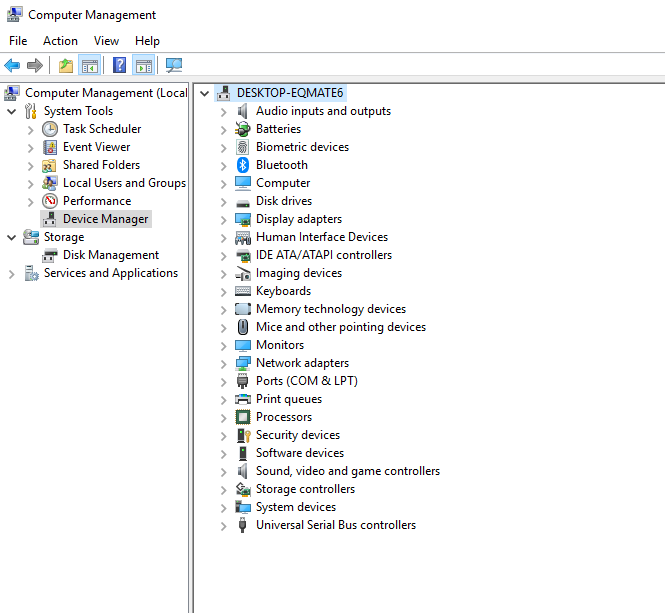Click the Disk drives icon
The width and height of the screenshot is (665, 613).
click(x=243, y=203)
